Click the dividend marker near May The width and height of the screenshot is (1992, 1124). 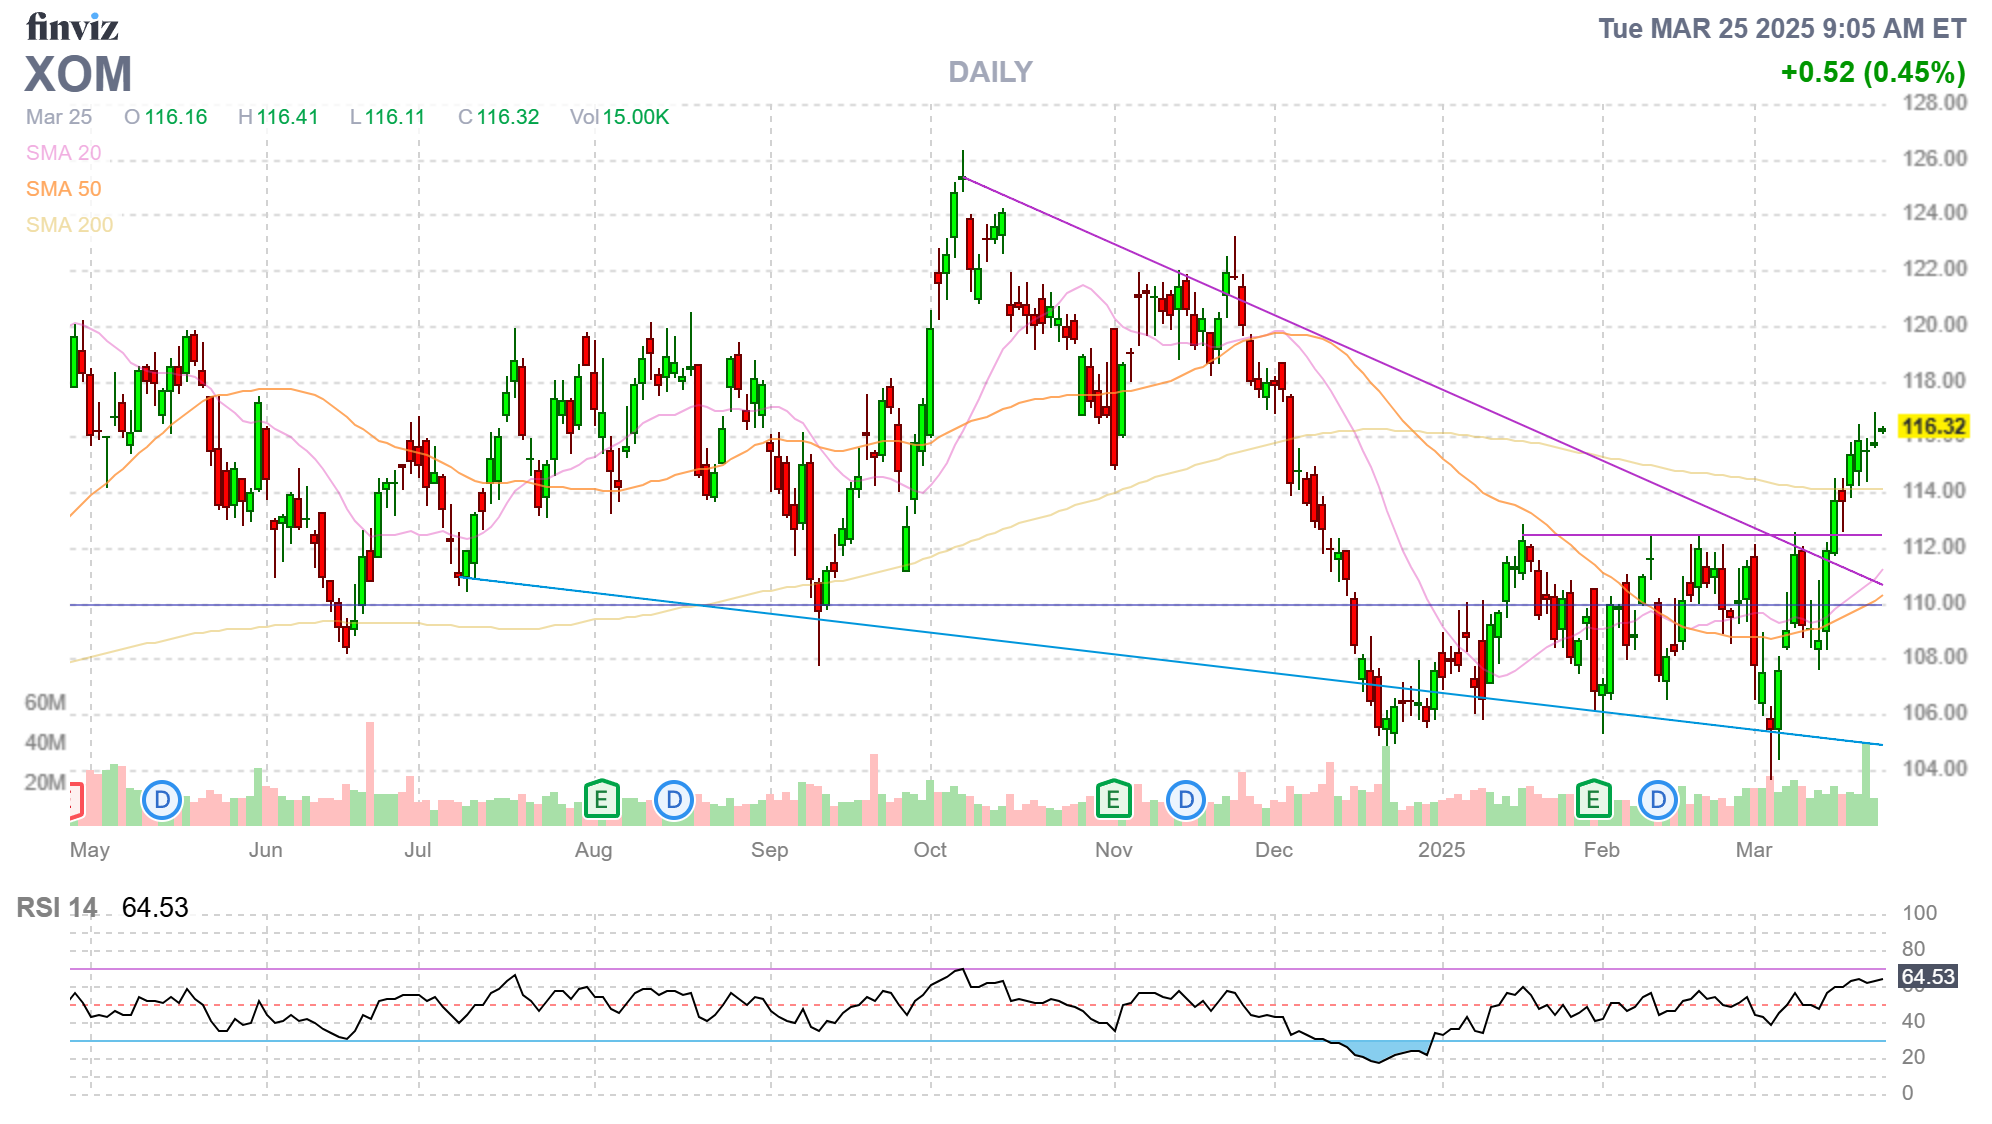[x=162, y=800]
